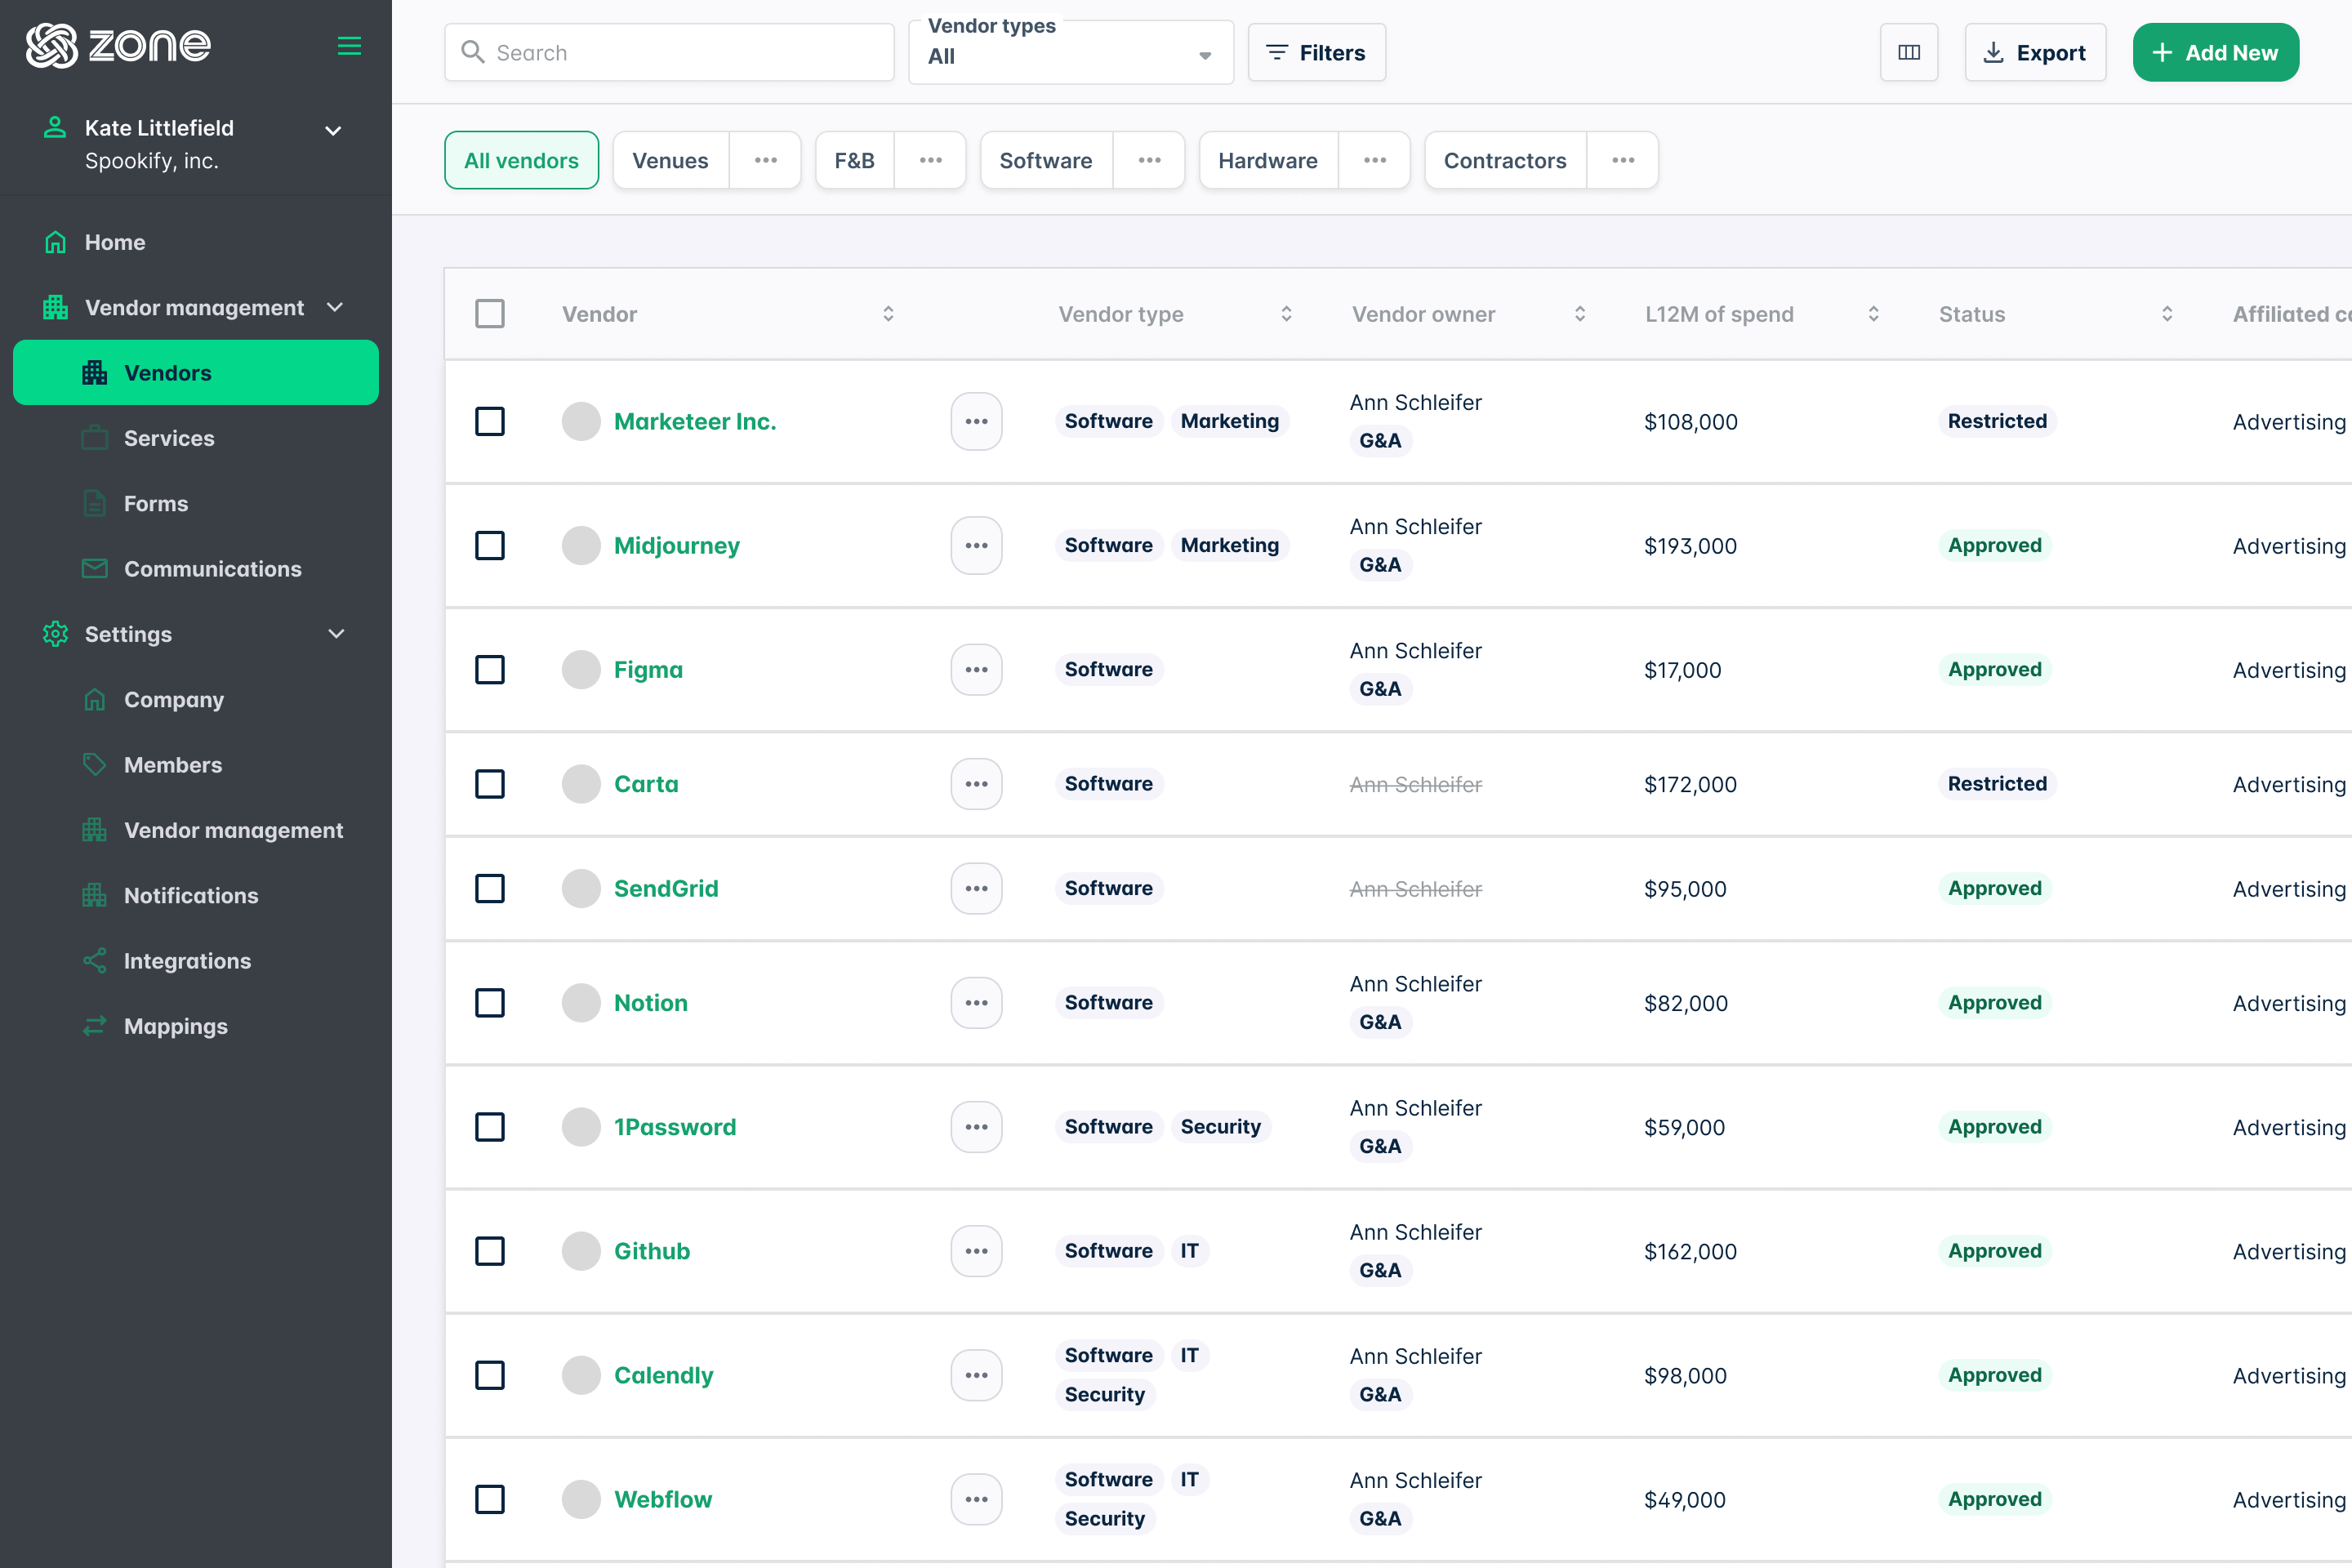This screenshot has width=2352, height=1568.
Task: Sort by Vendor type column arrows
Action: coord(1286,314)
